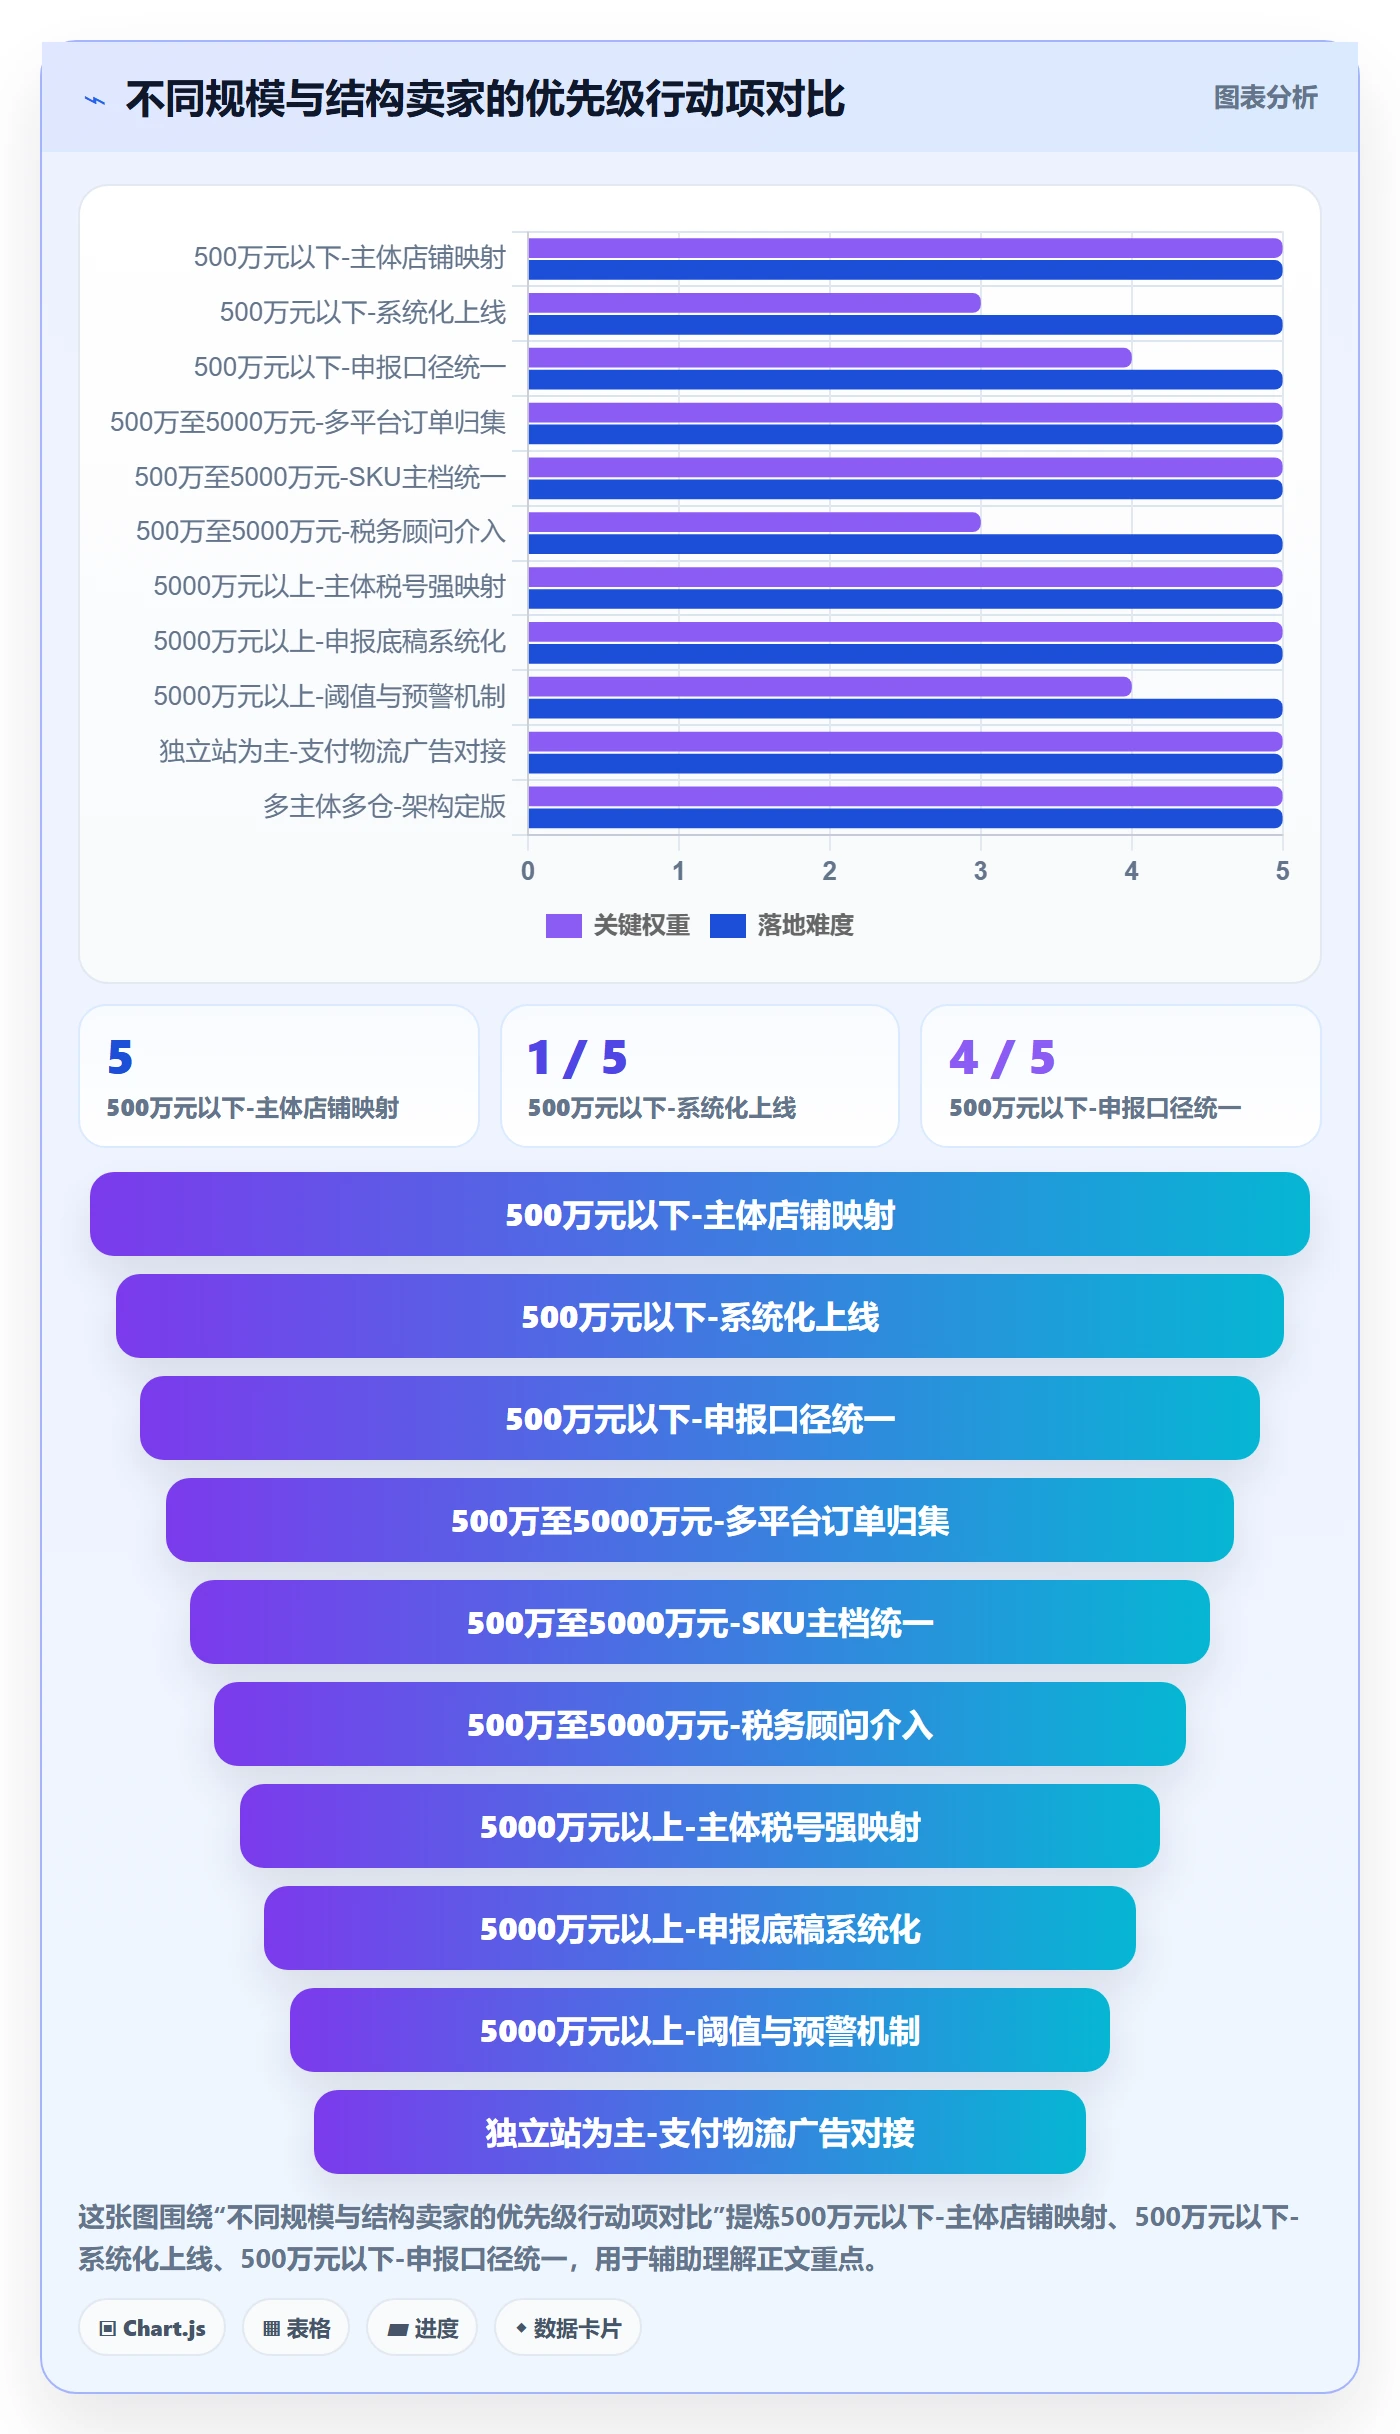Viewport: 1400px width, 2434px height.
Task: Click the 数据卡片 tag chip
Action: 568,2328
